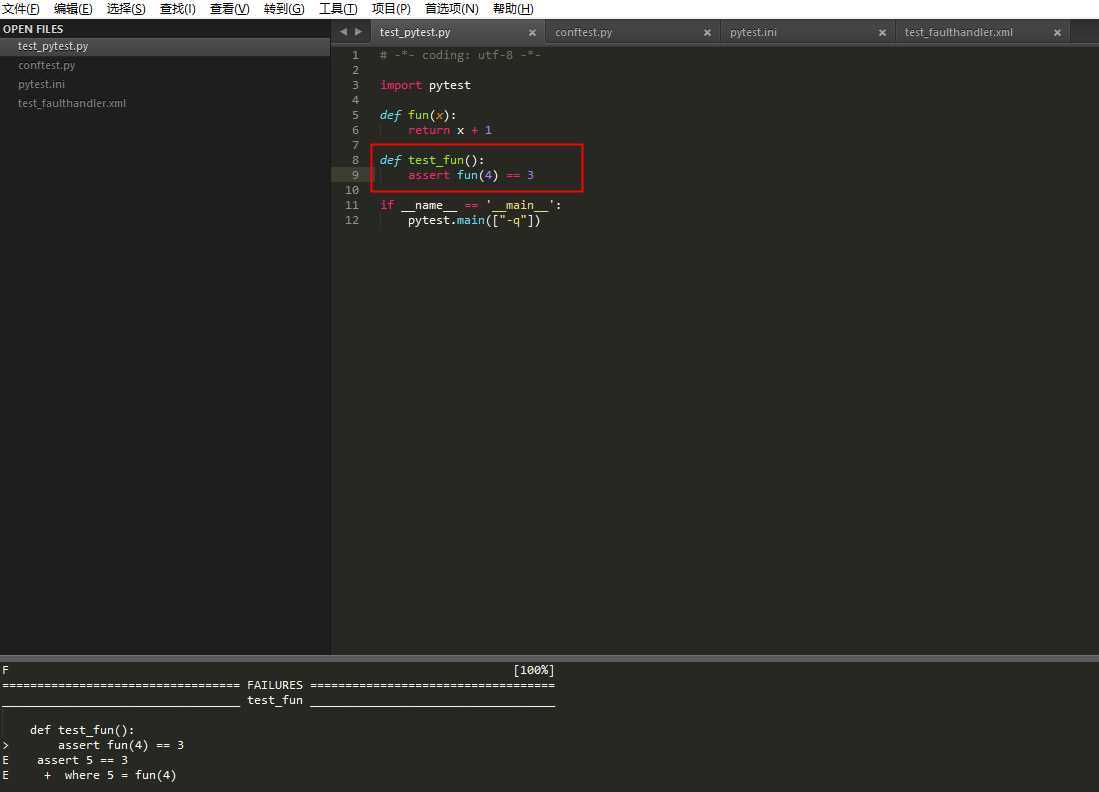Image resolution: width=1099 pixels, height=792 pixels.
Task: Close the pytest.ini tab
Action: (x=882, y=33)
